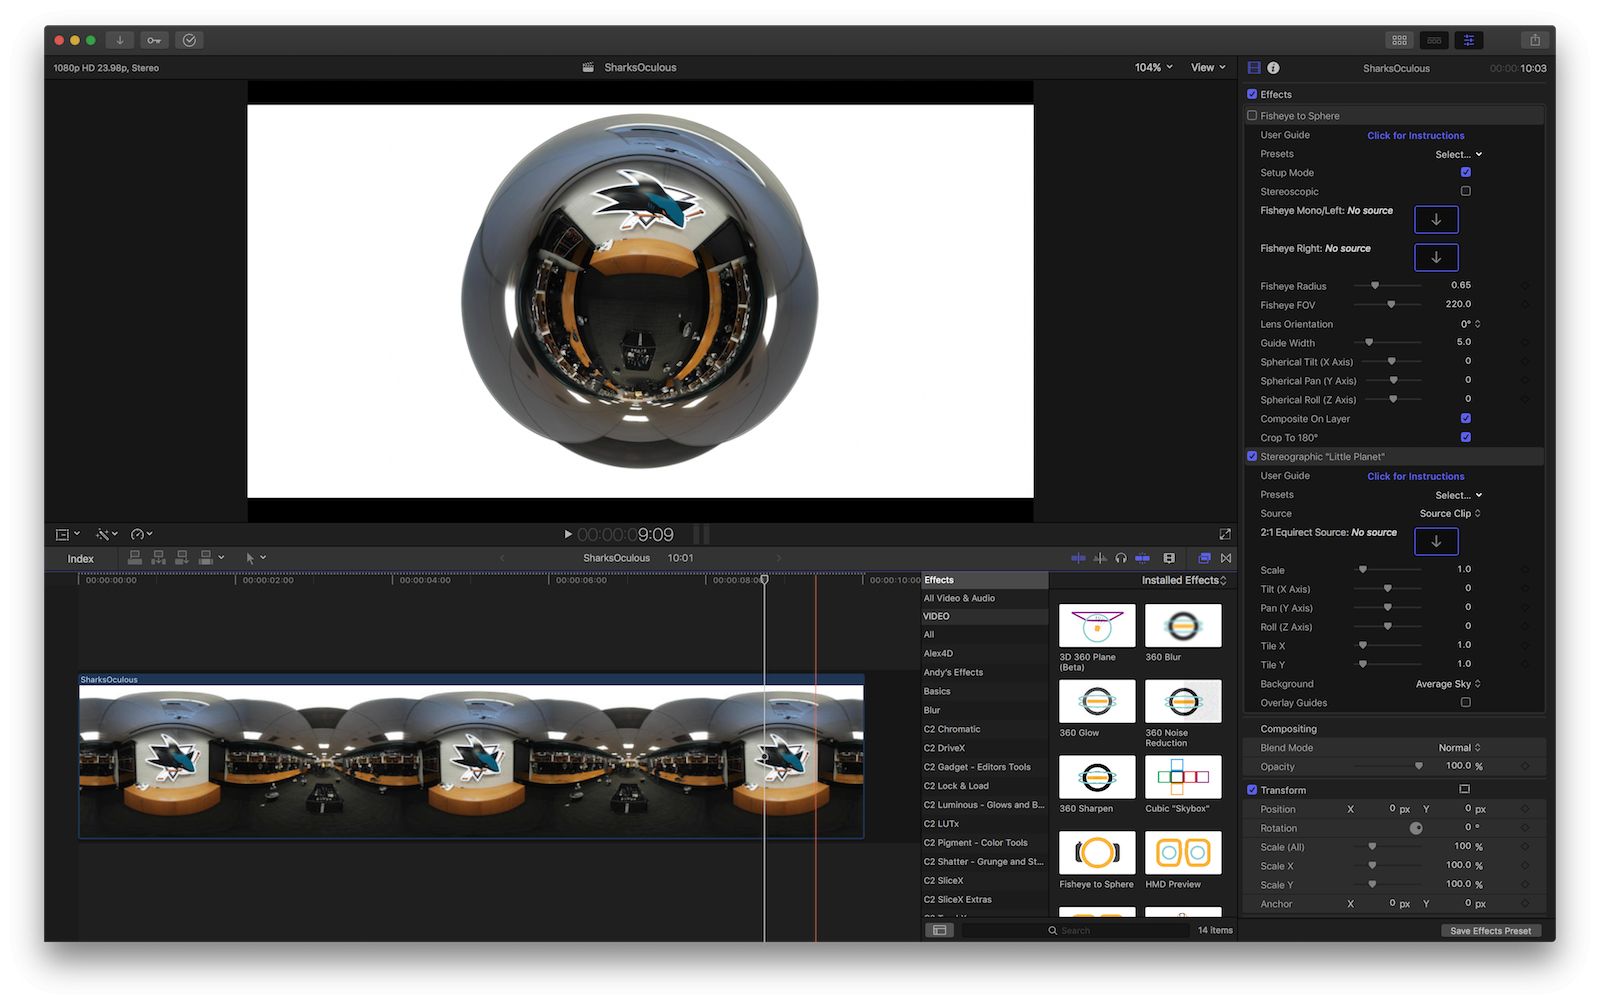The image size is (1600, 1005).
Task: Click the play button beside timecode
Action: tap(568, 534)
